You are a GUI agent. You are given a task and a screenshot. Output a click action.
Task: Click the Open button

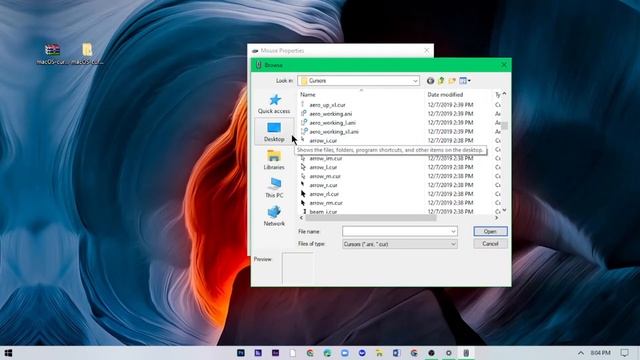click(x=490, y=231)
